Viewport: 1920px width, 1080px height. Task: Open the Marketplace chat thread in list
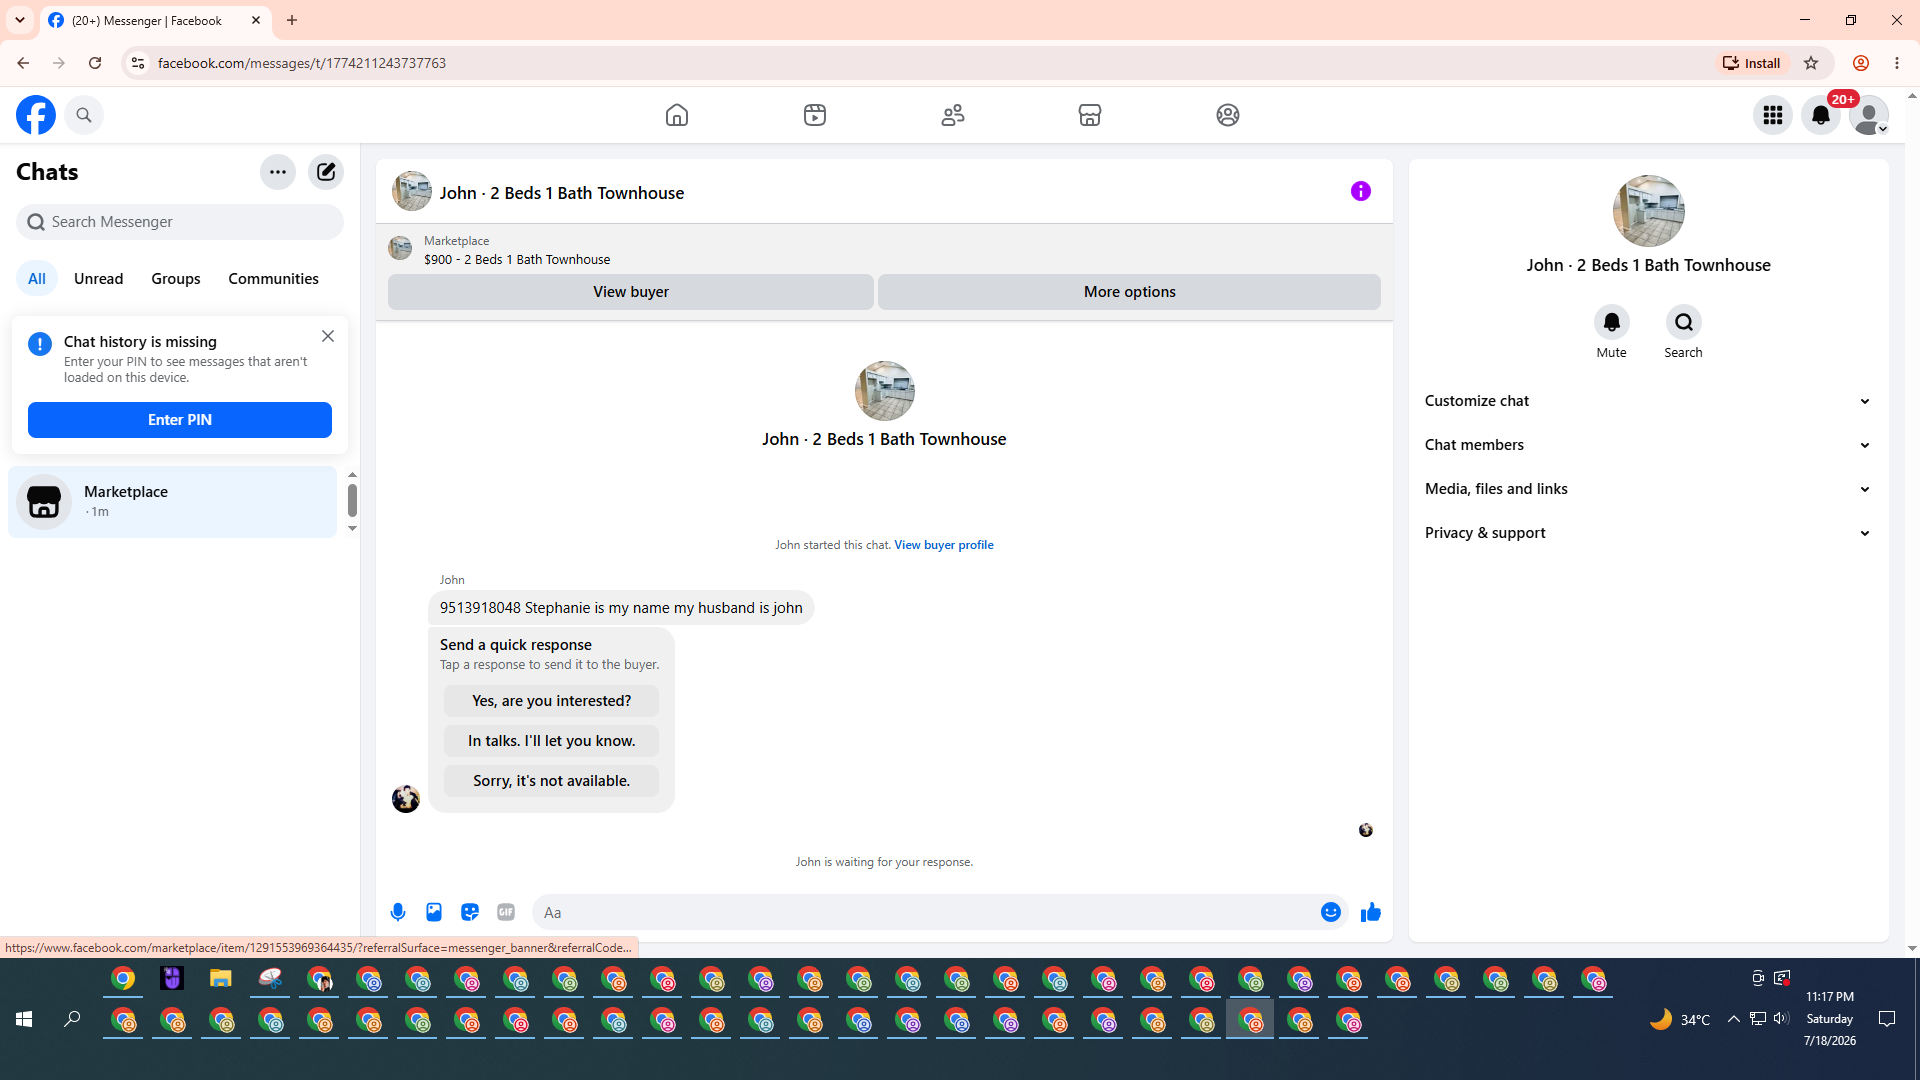coord(173,502)
